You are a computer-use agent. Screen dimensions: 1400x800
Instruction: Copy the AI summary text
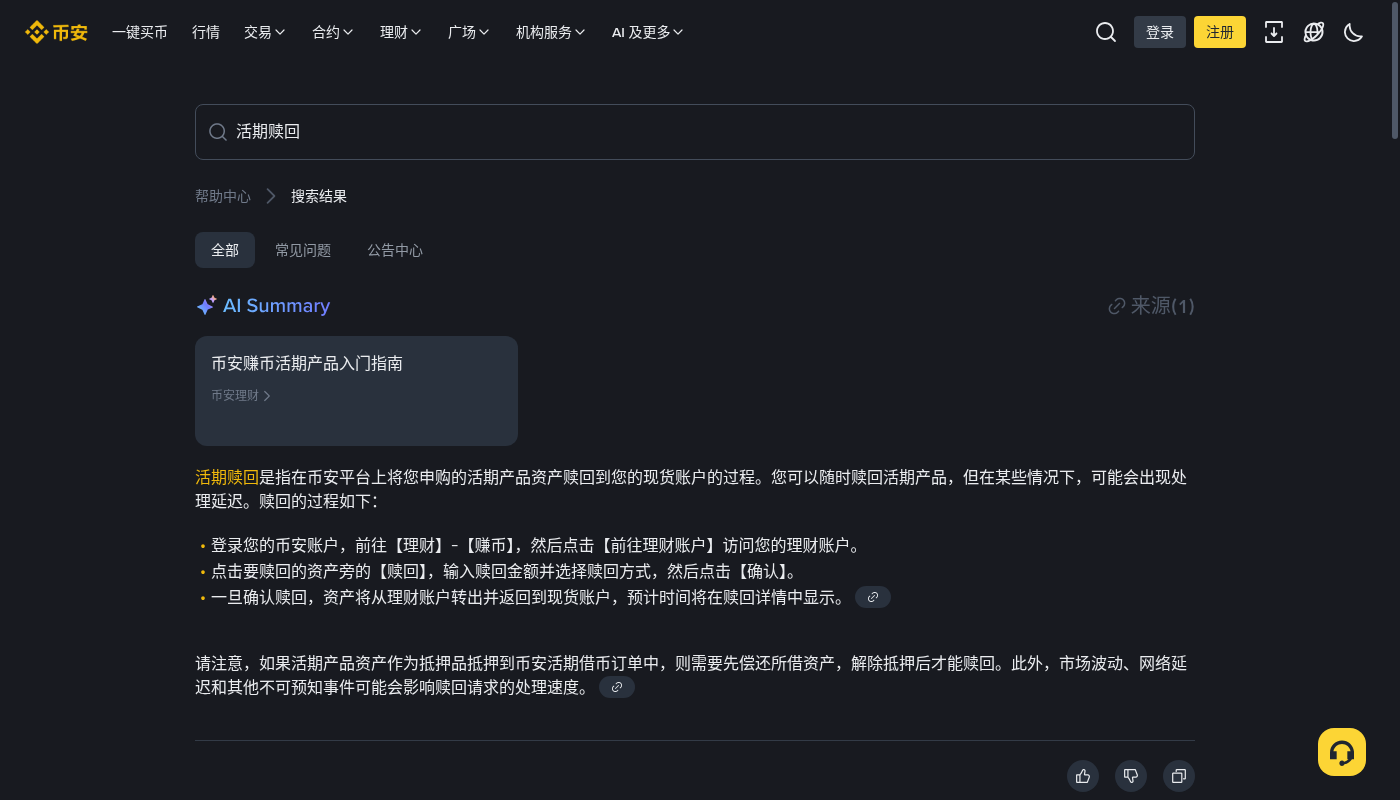click(1179, 776)
